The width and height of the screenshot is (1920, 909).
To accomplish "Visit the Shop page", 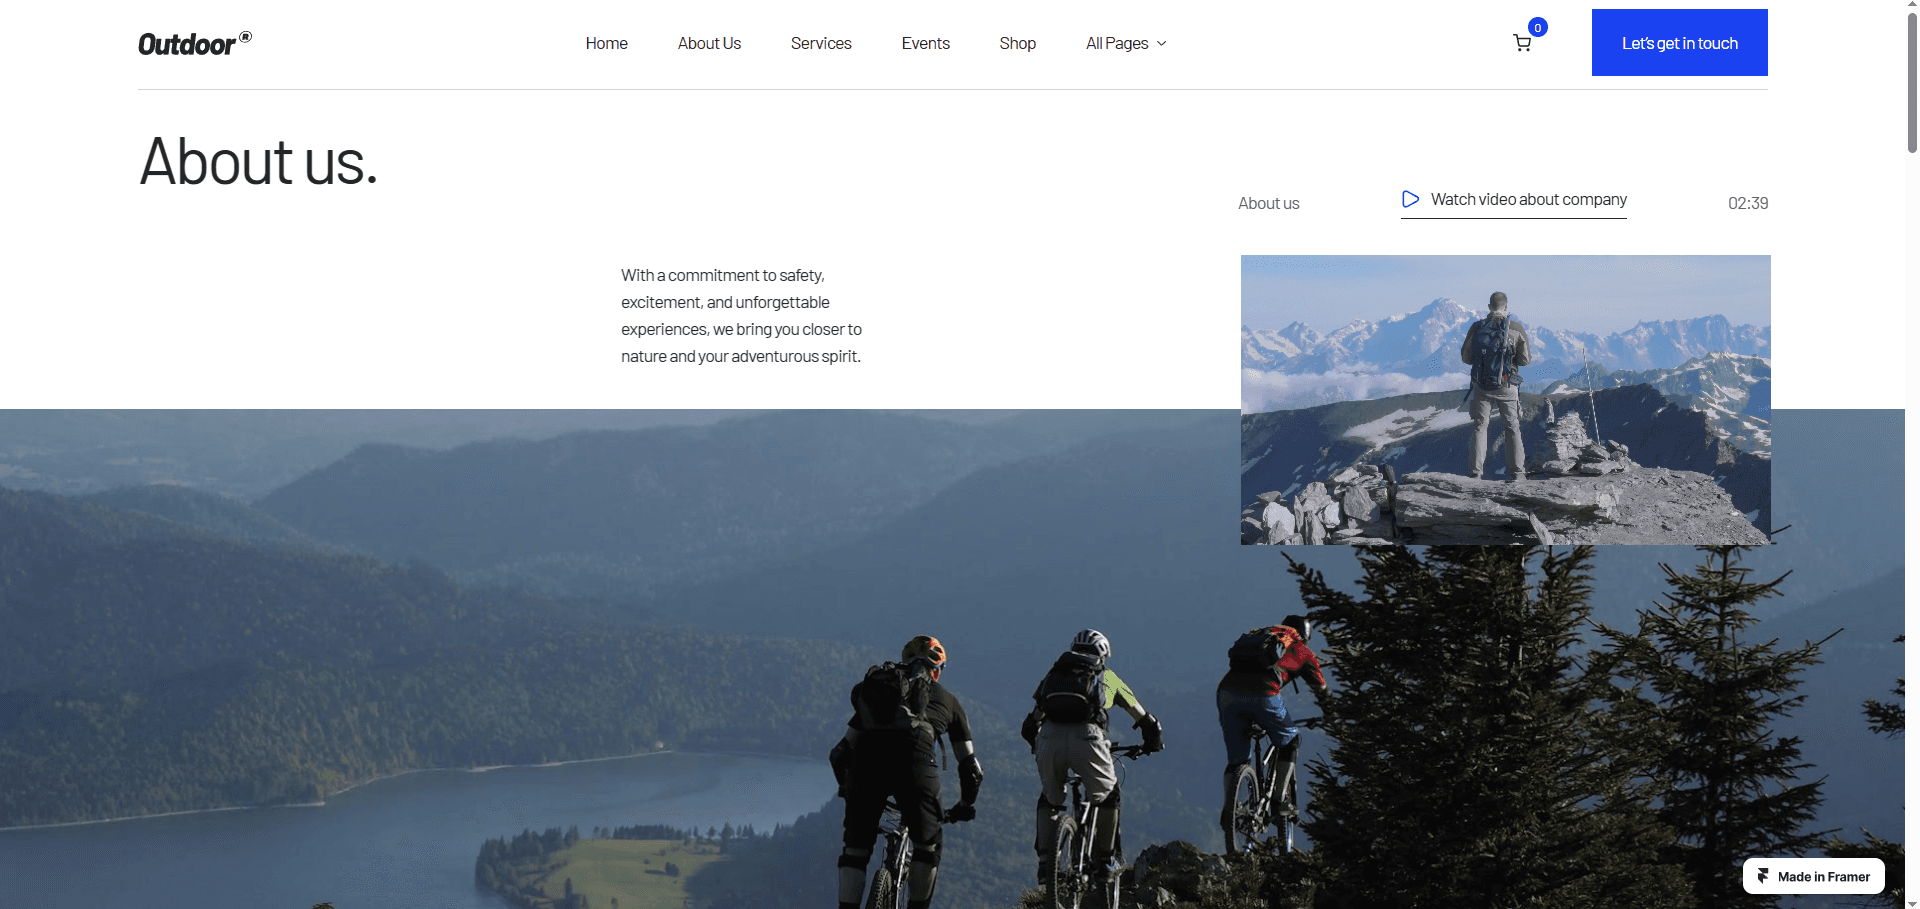I will point(1017,43).
